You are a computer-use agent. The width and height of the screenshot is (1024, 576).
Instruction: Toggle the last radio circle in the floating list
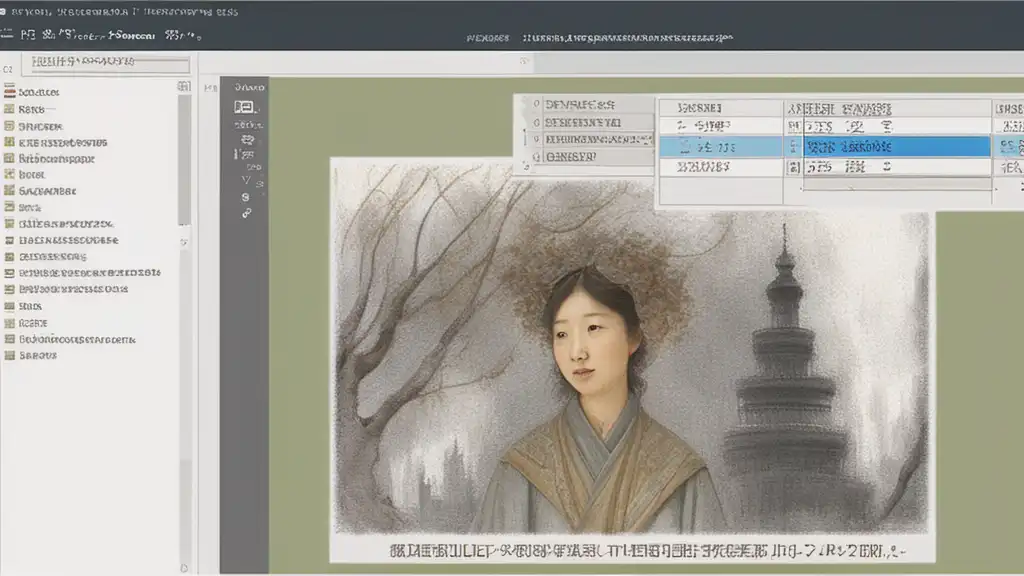point(537,157)
